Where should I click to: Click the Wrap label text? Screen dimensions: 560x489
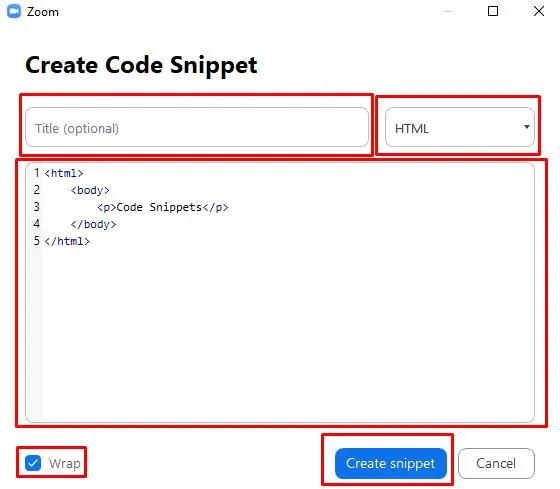click(x=65, y=463)
